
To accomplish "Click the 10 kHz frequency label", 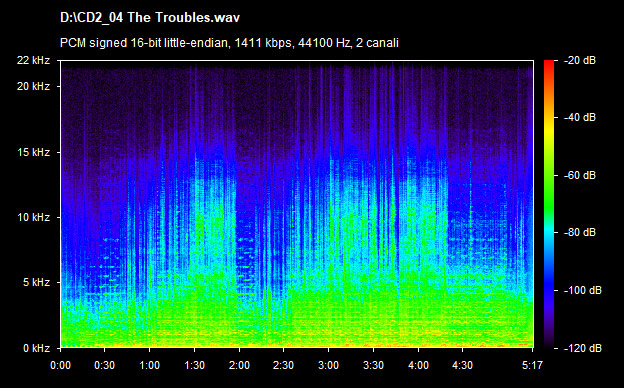I will pos(33,217).
